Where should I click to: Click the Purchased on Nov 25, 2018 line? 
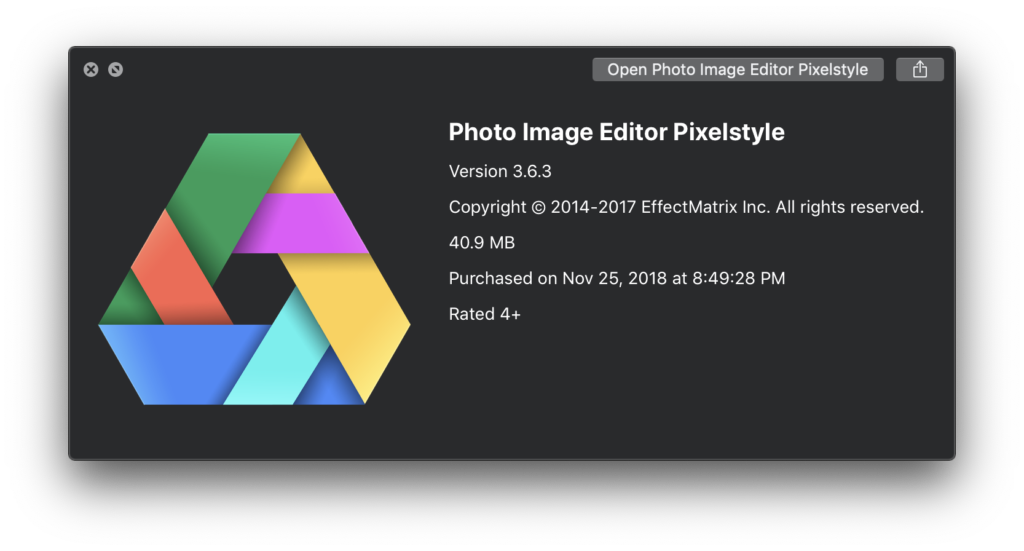616,279
